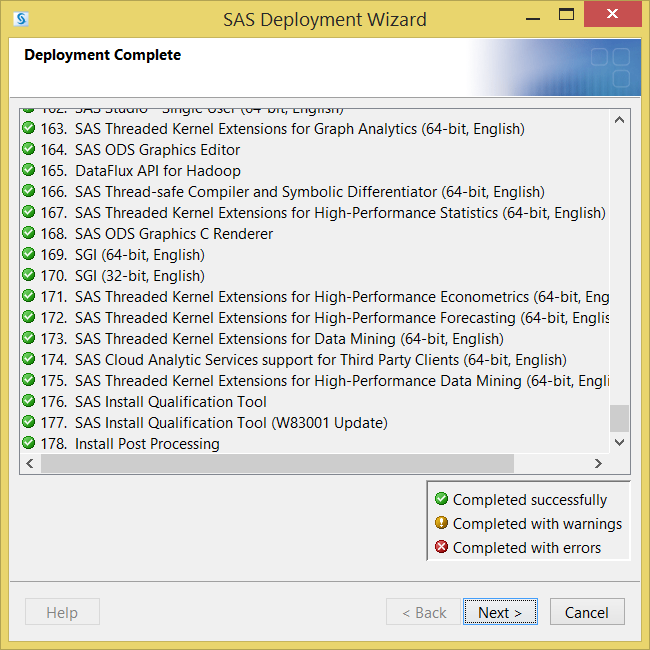Viewport: 650px width, 650px height.
Task: Select row 172 High-Performance Forecasting extensions
Action: (315, 318)
